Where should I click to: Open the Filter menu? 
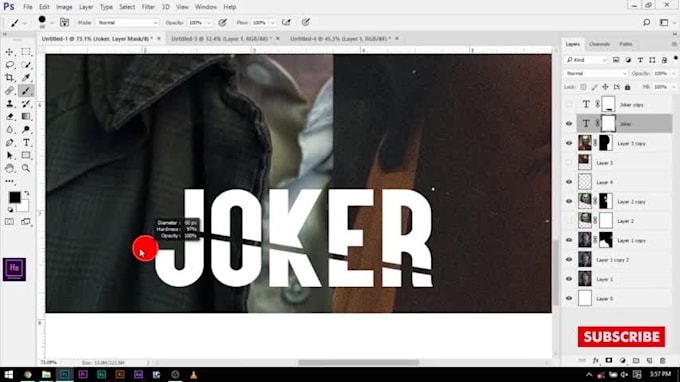[x=148, y=7]
